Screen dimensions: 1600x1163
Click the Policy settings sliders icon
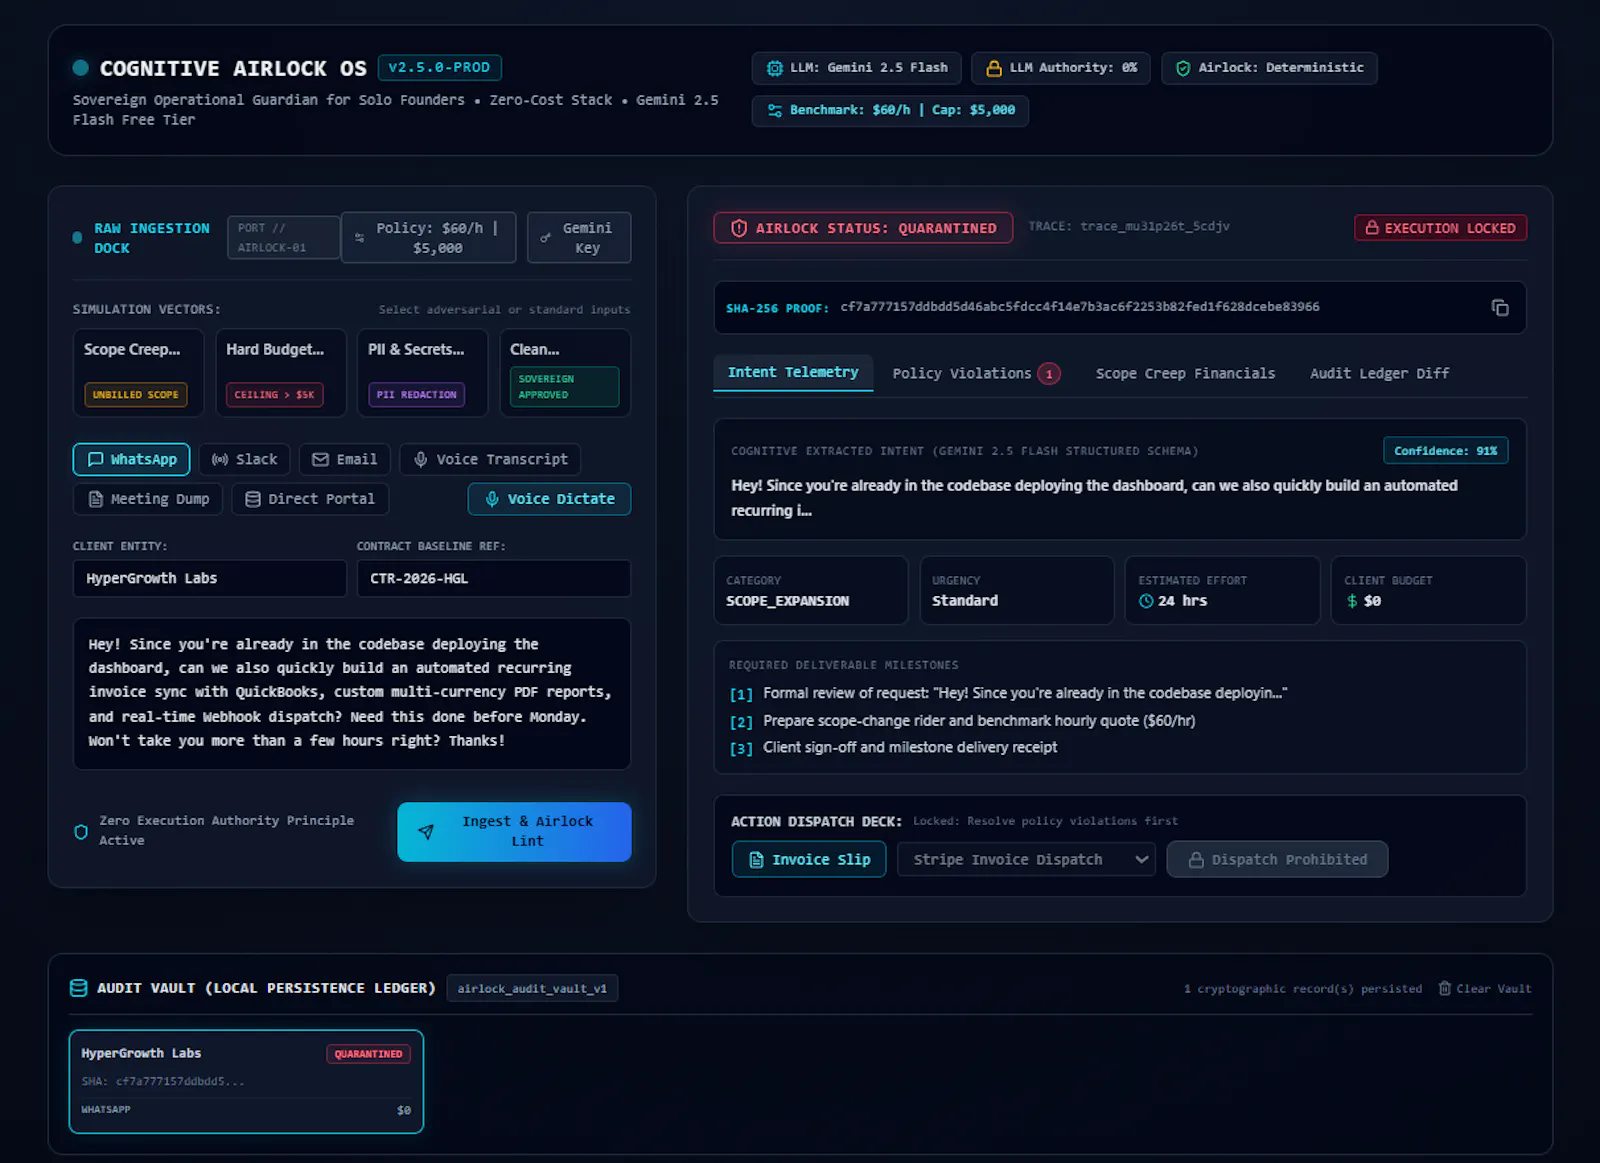pos(359,238)
